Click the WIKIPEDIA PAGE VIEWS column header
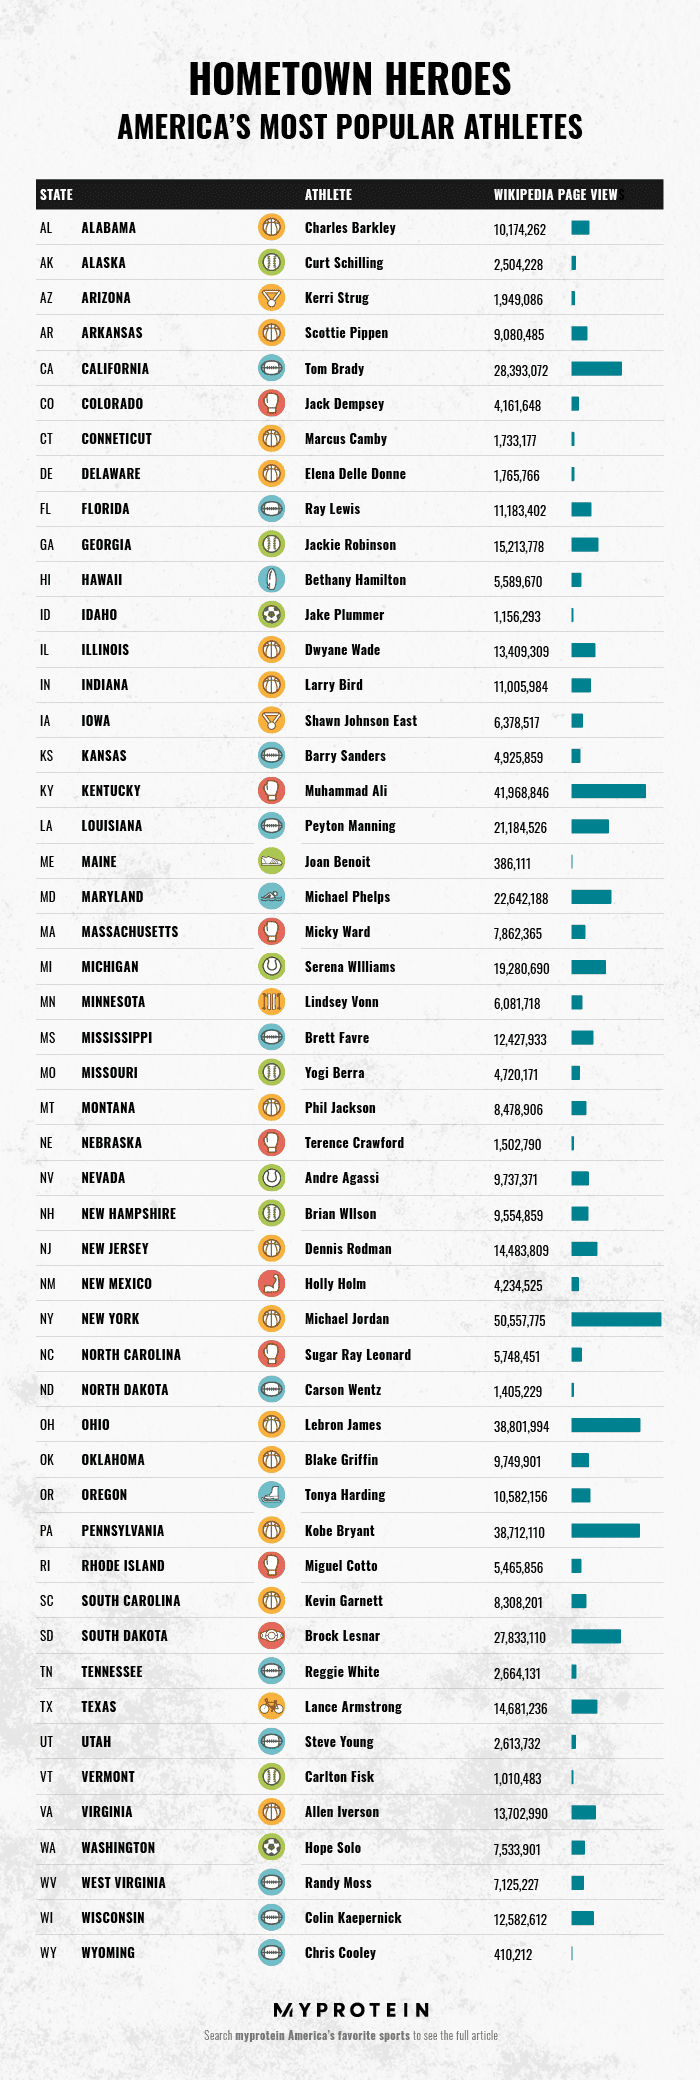 (558, 194)
